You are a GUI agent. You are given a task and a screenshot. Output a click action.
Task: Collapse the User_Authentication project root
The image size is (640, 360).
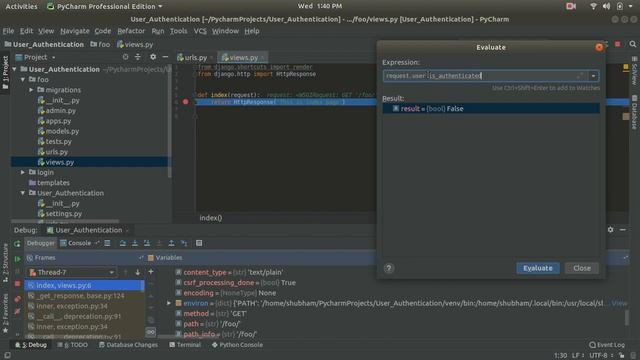(x=15, y=69)
